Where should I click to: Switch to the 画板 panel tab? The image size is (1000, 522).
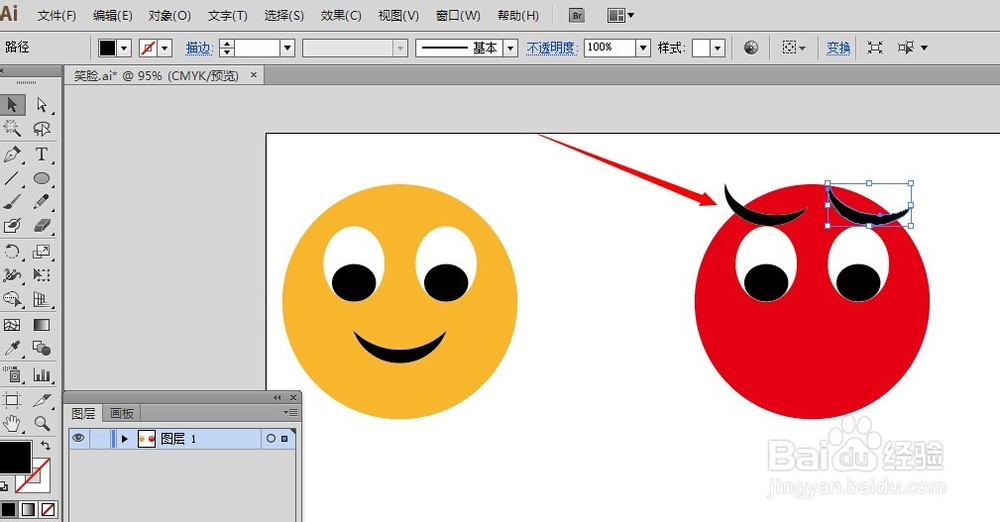[x=122, y=414]
